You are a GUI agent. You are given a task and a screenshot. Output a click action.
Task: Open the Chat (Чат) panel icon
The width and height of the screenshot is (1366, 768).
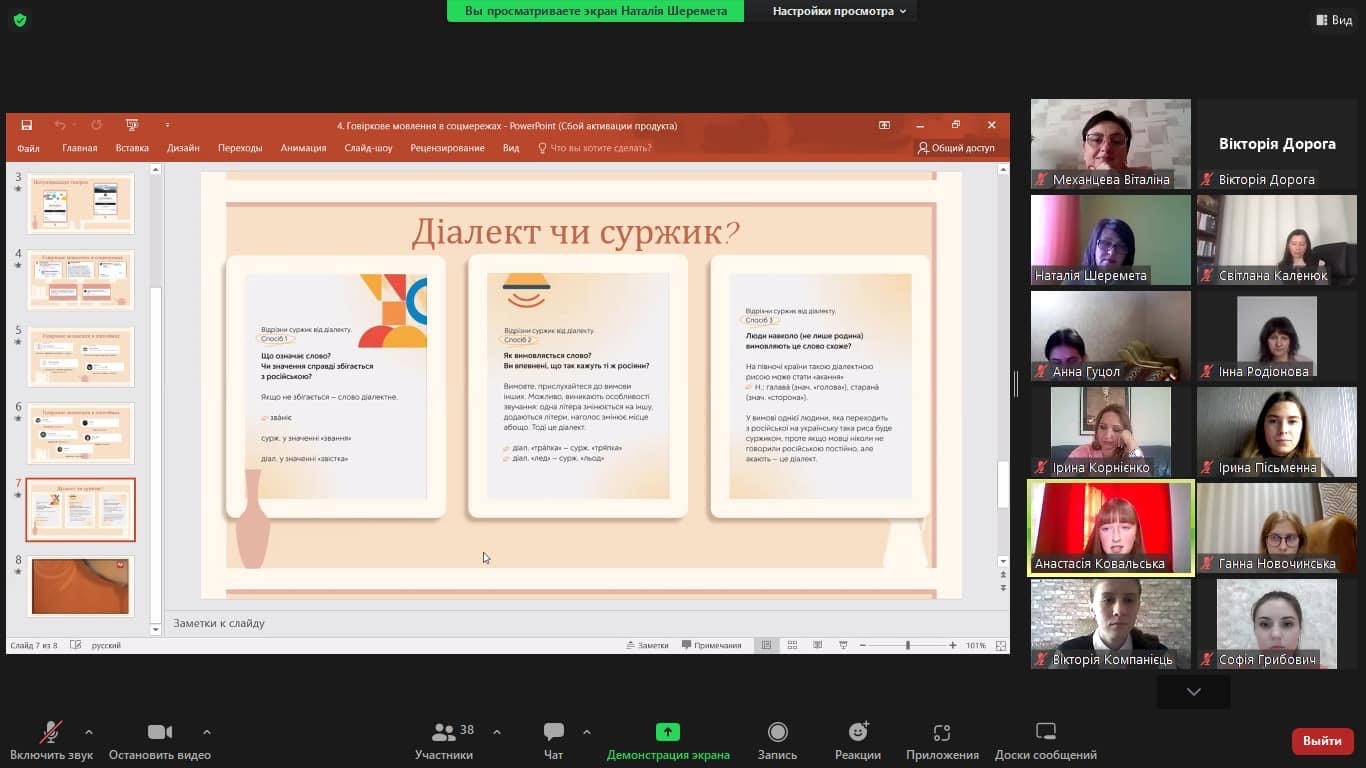click(553, 733)
